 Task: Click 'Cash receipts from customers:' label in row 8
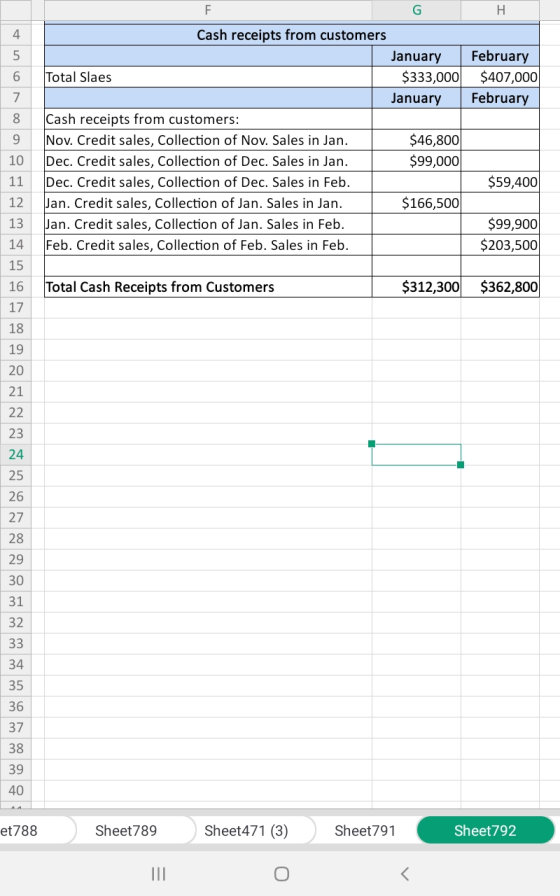(208, 119)
